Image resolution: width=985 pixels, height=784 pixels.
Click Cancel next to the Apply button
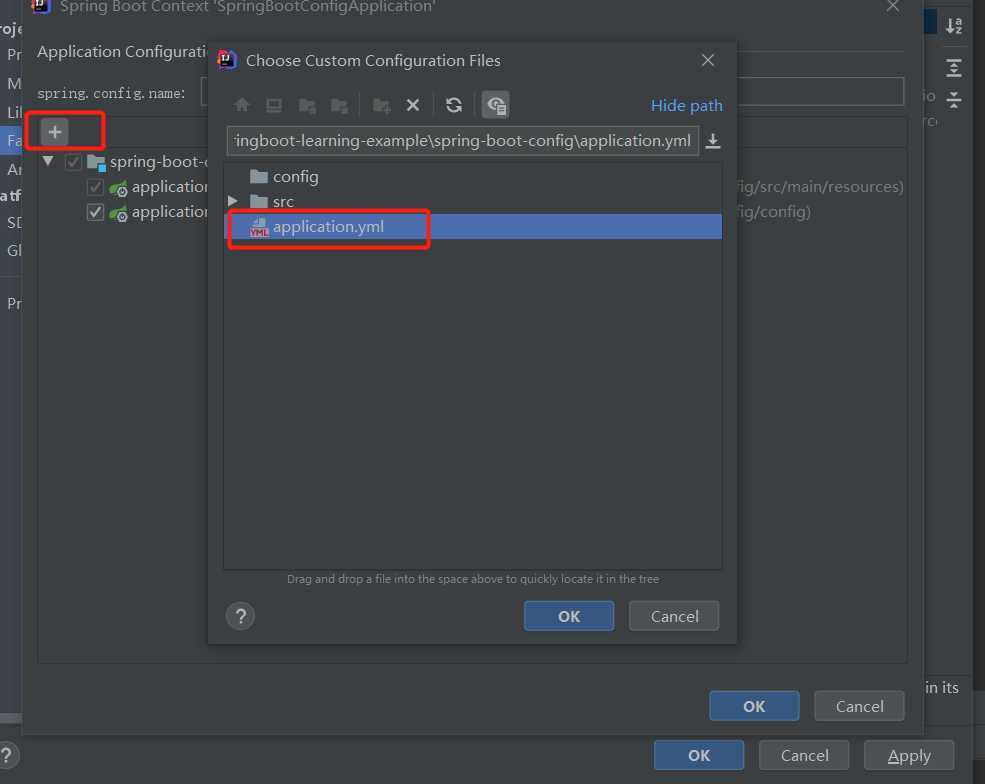click(804, 755)
